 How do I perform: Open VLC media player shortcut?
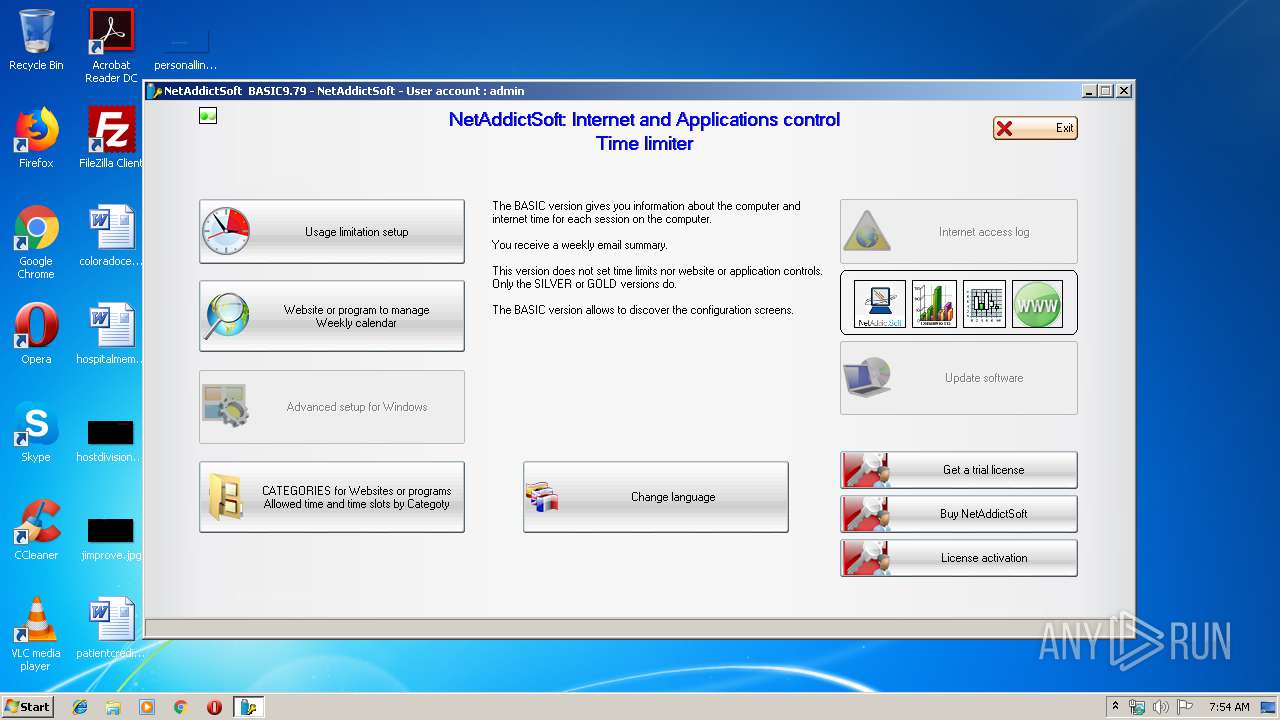coord(36,633)
